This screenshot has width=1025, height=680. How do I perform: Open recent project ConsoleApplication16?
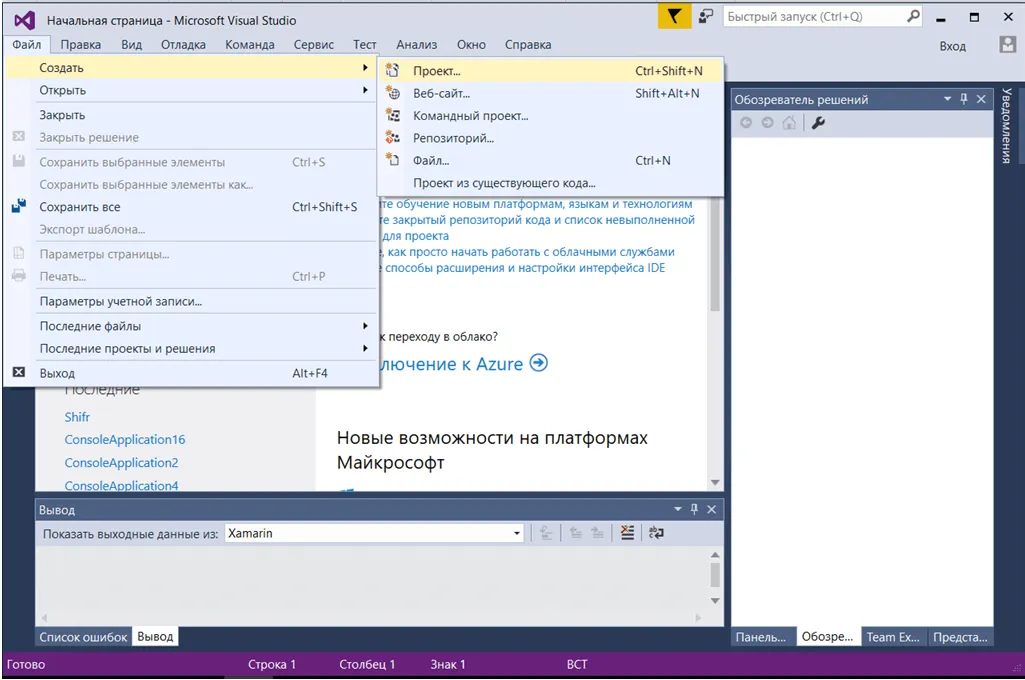(125, 440)
